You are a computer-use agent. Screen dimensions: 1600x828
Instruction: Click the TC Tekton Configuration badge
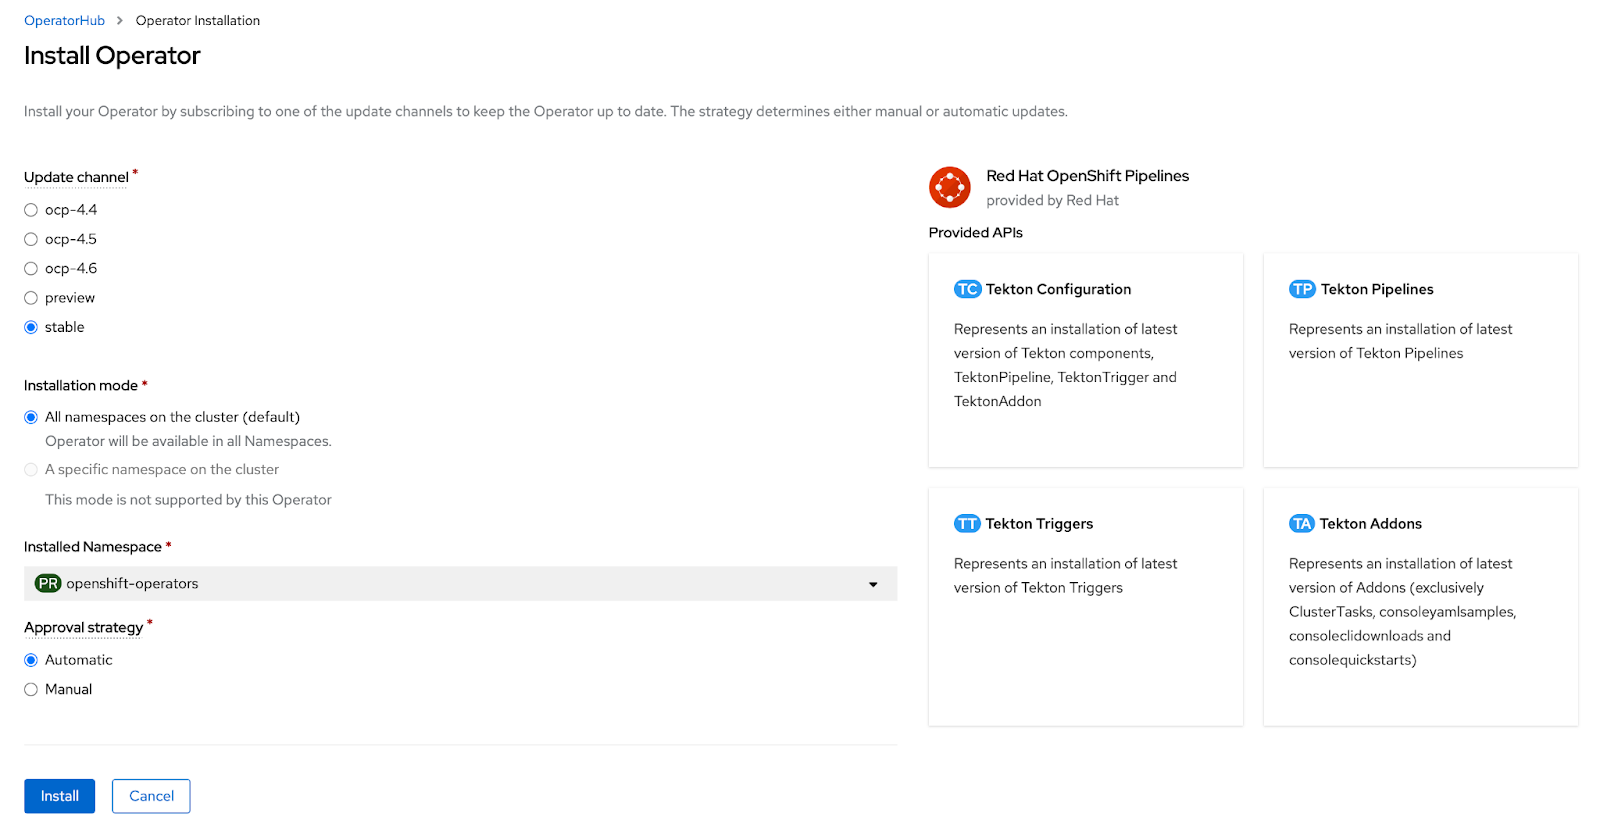coord(967,289)
